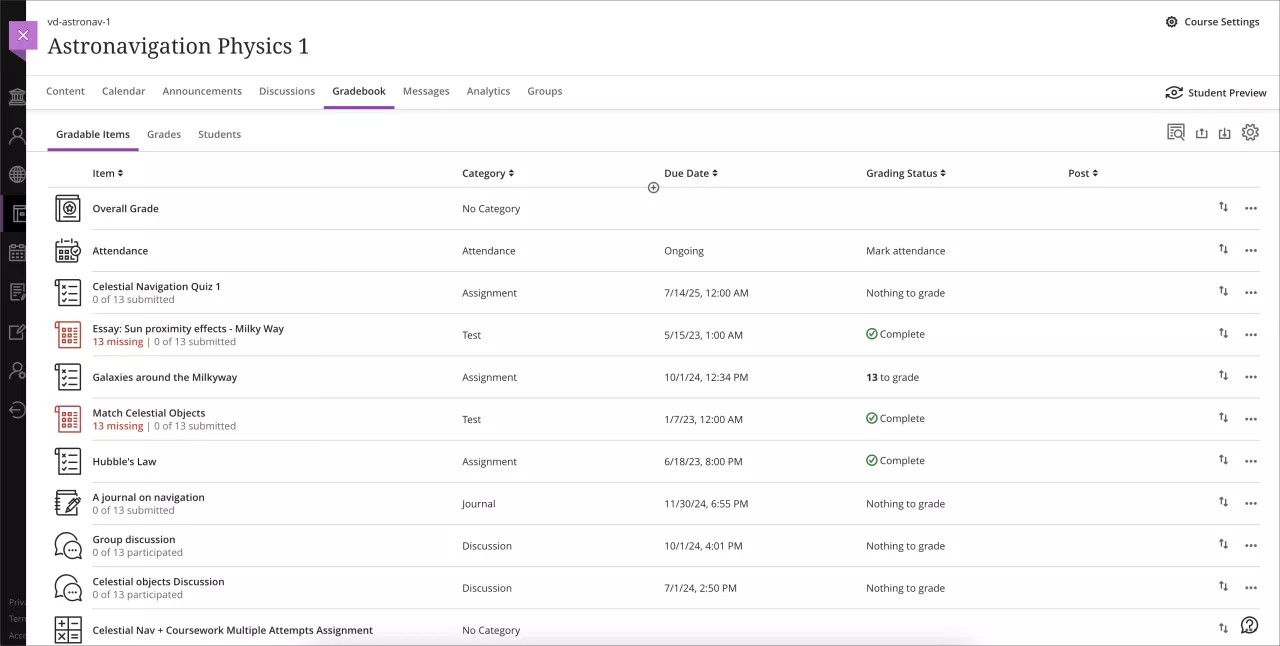Click the plus icon near Due Date header
The width and height of the screenshot is (1280, 646).
coord(653,187)
